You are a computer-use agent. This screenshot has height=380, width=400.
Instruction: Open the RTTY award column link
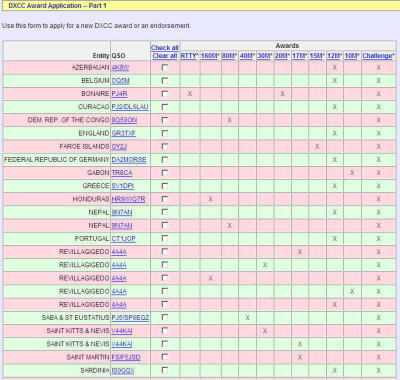point(189,56)
